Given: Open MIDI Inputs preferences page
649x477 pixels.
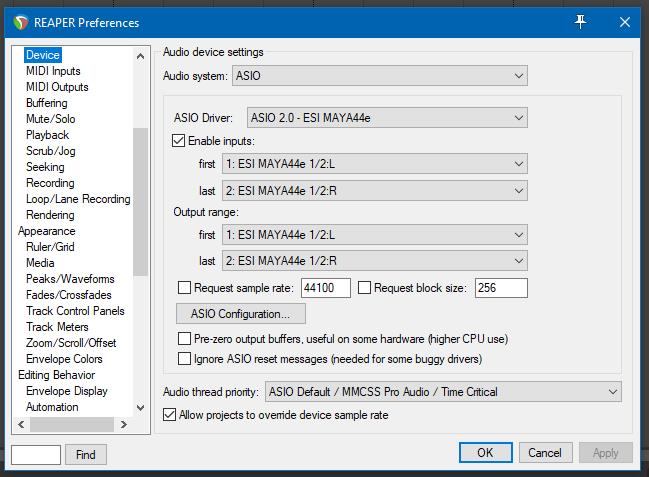Looking at the screenshot, I should (x=53, y=71).
